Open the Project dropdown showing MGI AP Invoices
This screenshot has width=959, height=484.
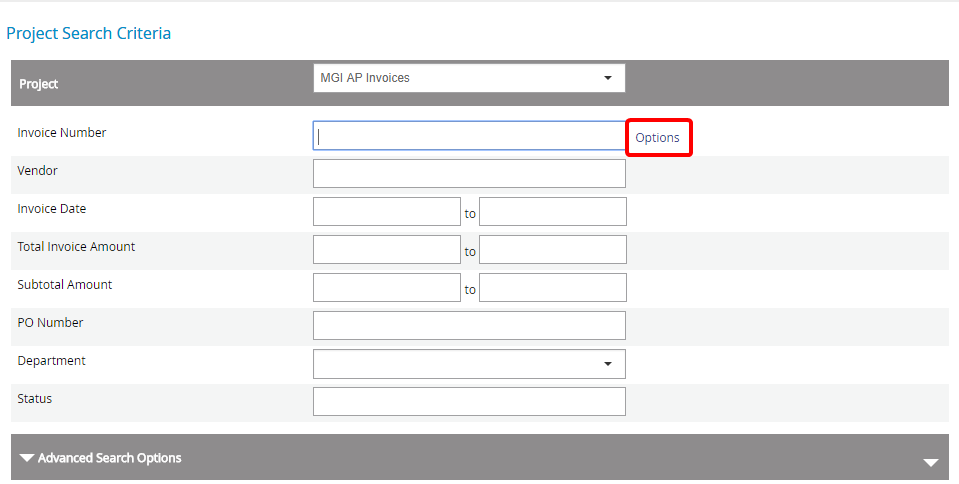[x=469, y=78]
